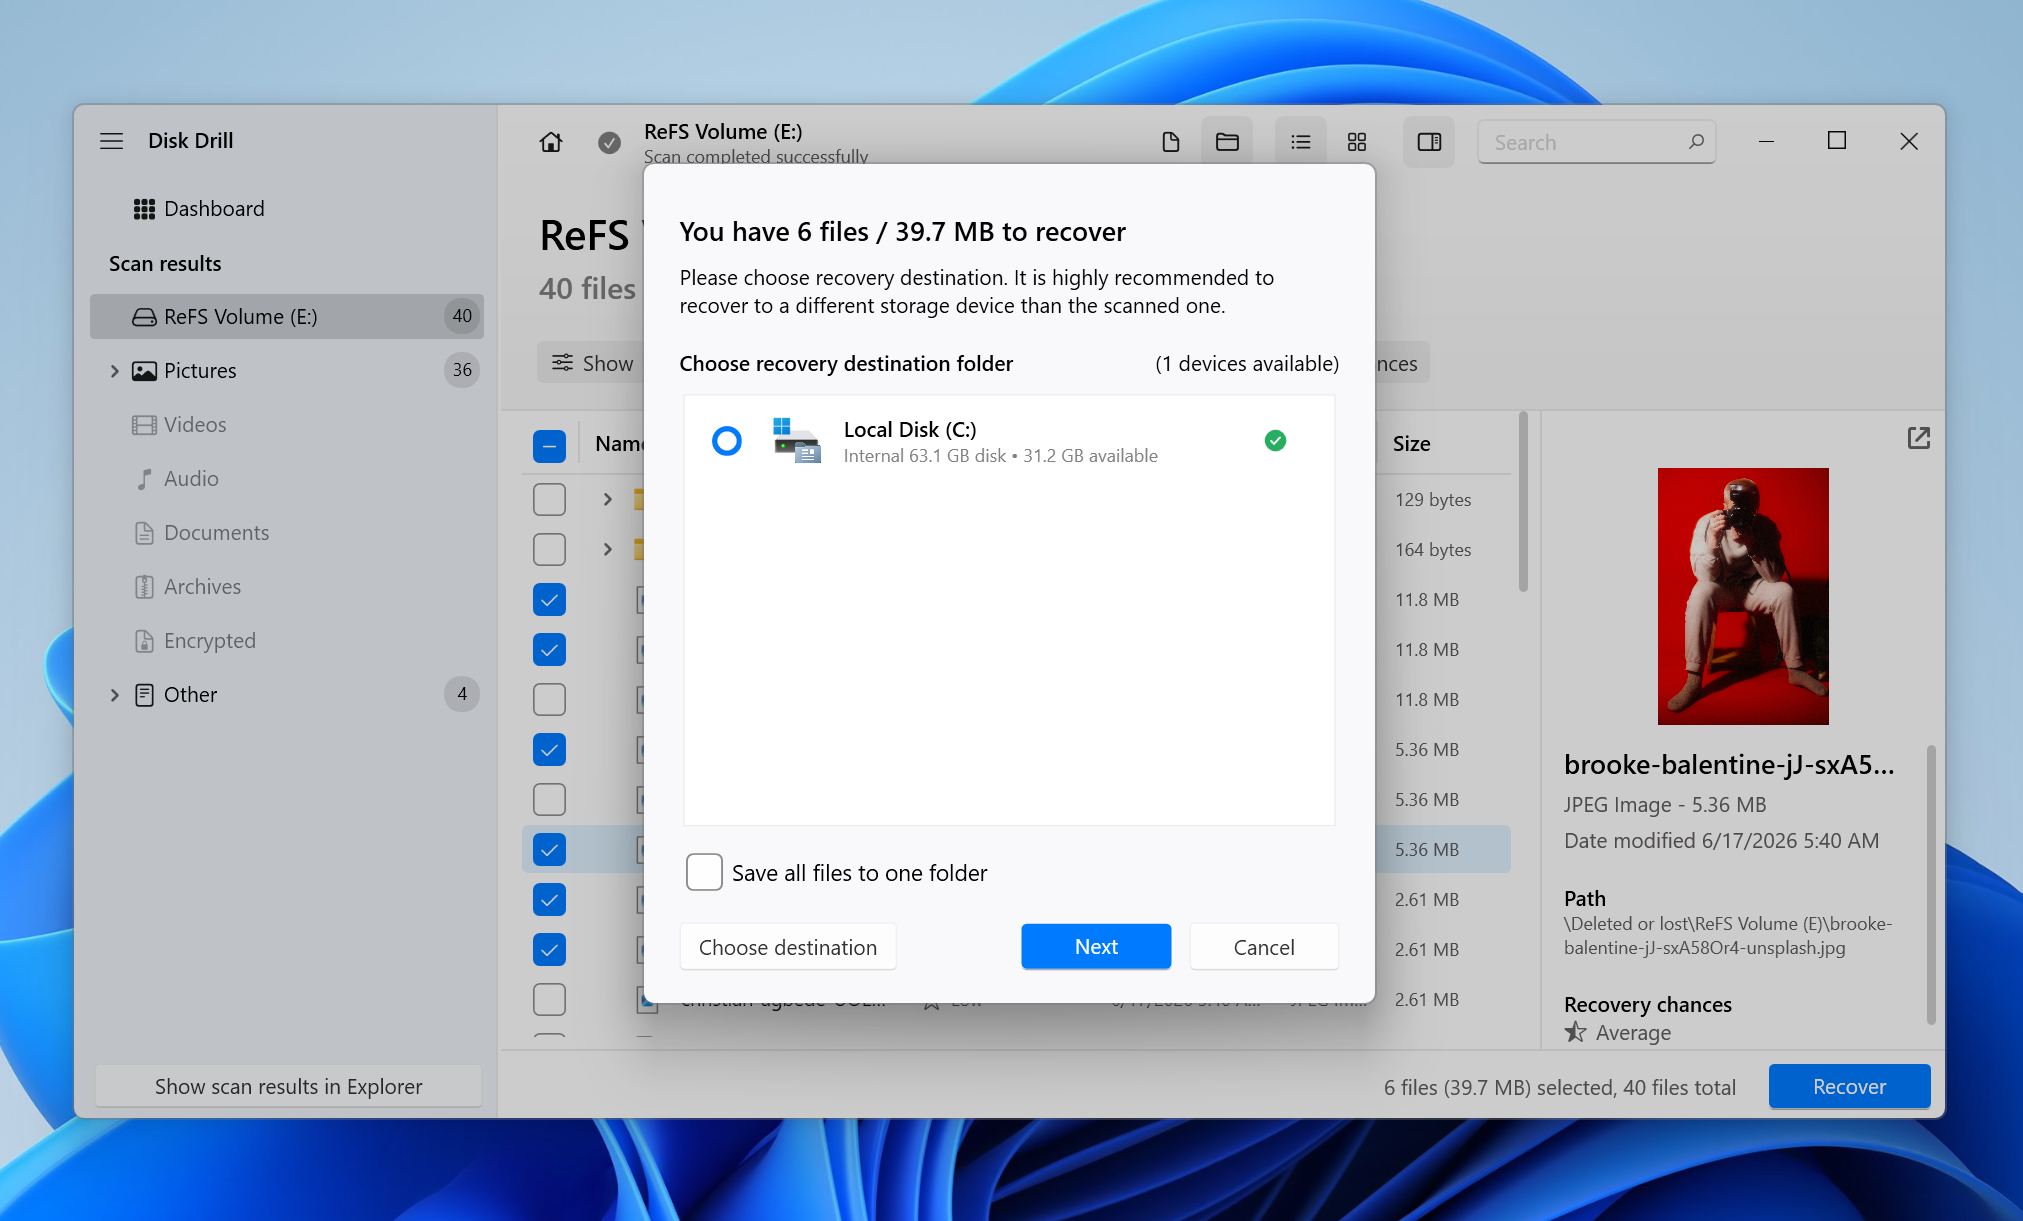This screenshot has height=1221, width=2023.
Task: Switch to file view icon in toolbar
Action: [x=1171, y=142]
